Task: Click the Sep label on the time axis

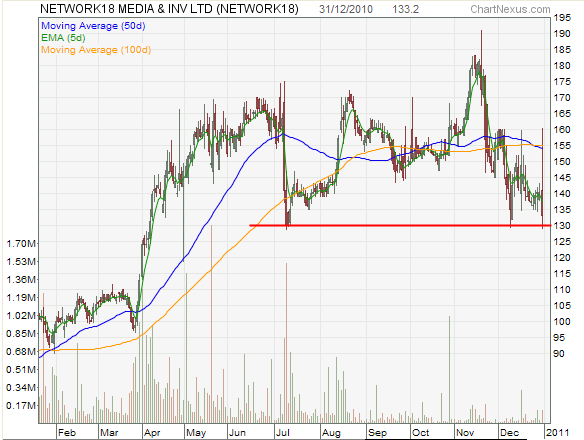Action: point(377,433)
